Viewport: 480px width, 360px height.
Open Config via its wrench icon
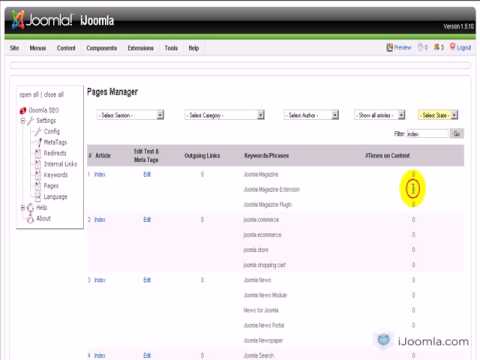coord(38,131)
